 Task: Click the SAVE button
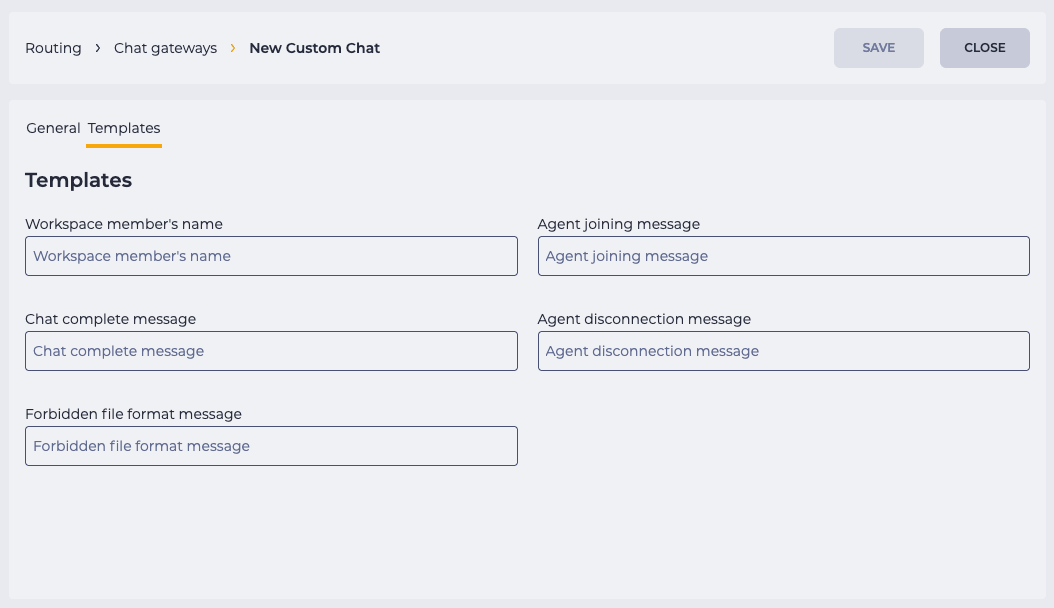coord(879,48)
